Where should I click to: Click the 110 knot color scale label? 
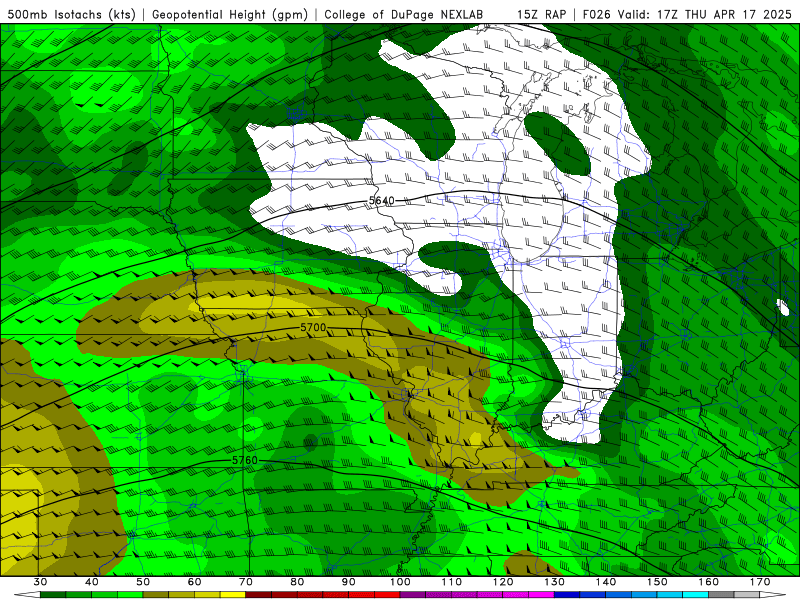452,582
